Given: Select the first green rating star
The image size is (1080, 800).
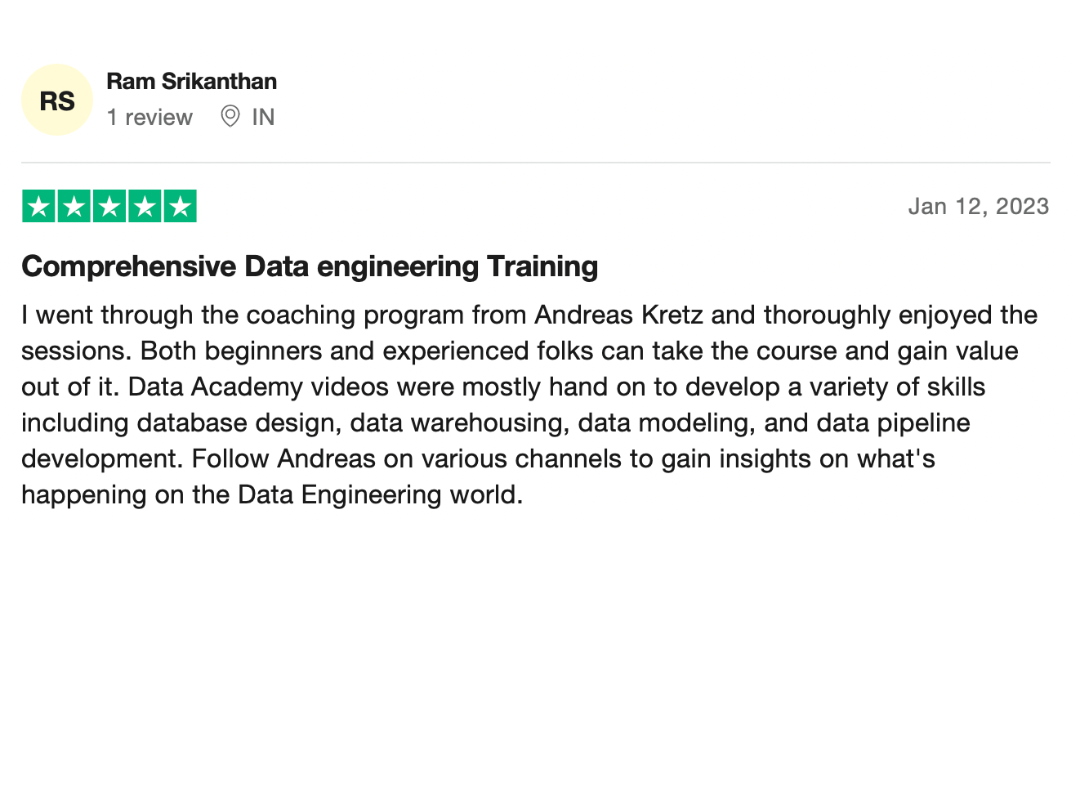Looking at the screenshot, I should 39,206.
